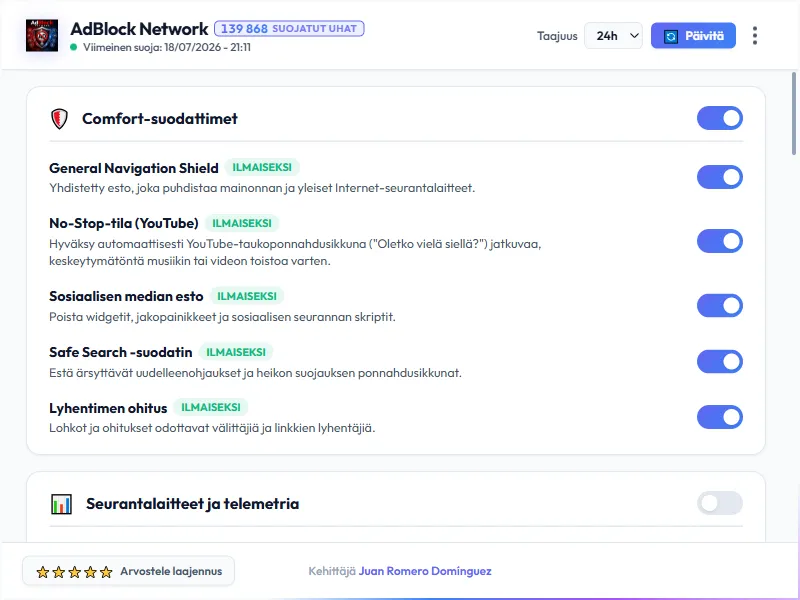This screenshot has width=800, height=600.
Task: Switch off Sosiaalisen median esto
Action: coord(719,306)
